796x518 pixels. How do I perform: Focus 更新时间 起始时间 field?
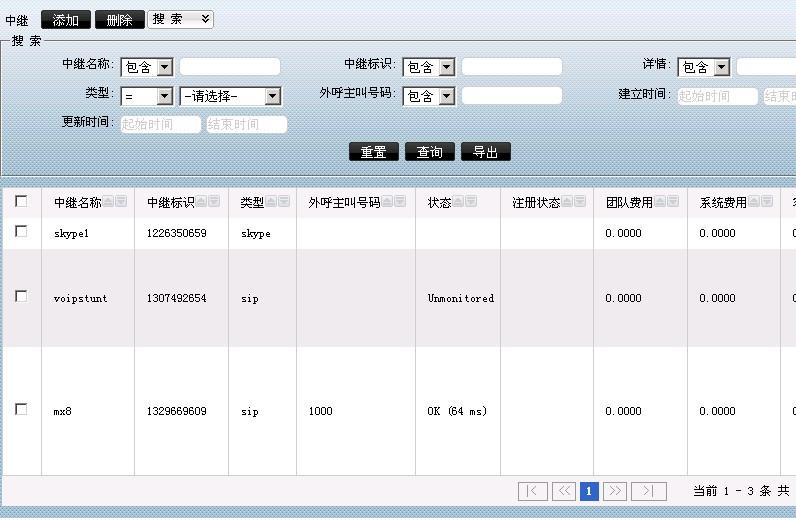pos(161,124)
